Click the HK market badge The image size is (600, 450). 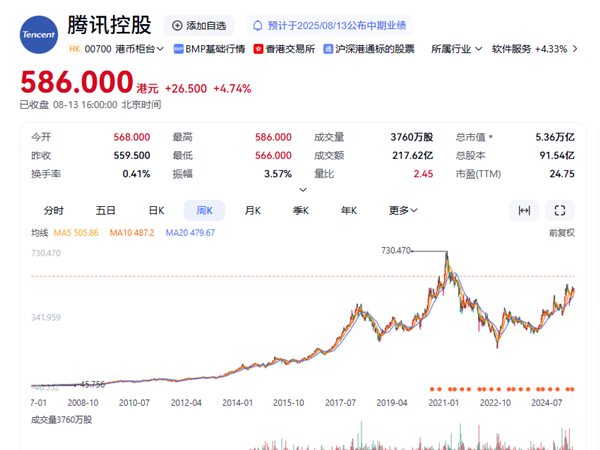click(x=74, y=49)
